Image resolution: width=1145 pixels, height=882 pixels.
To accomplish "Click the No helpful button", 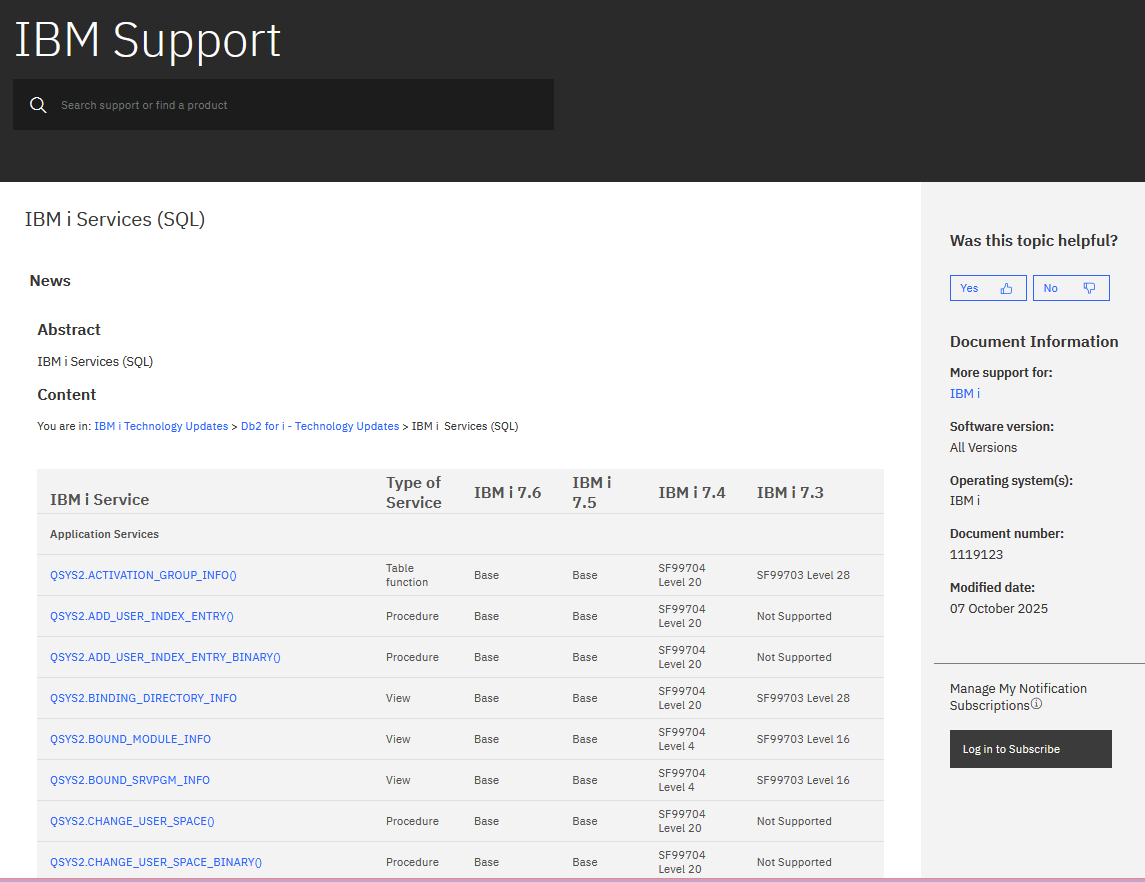I will click(1071, 288).
